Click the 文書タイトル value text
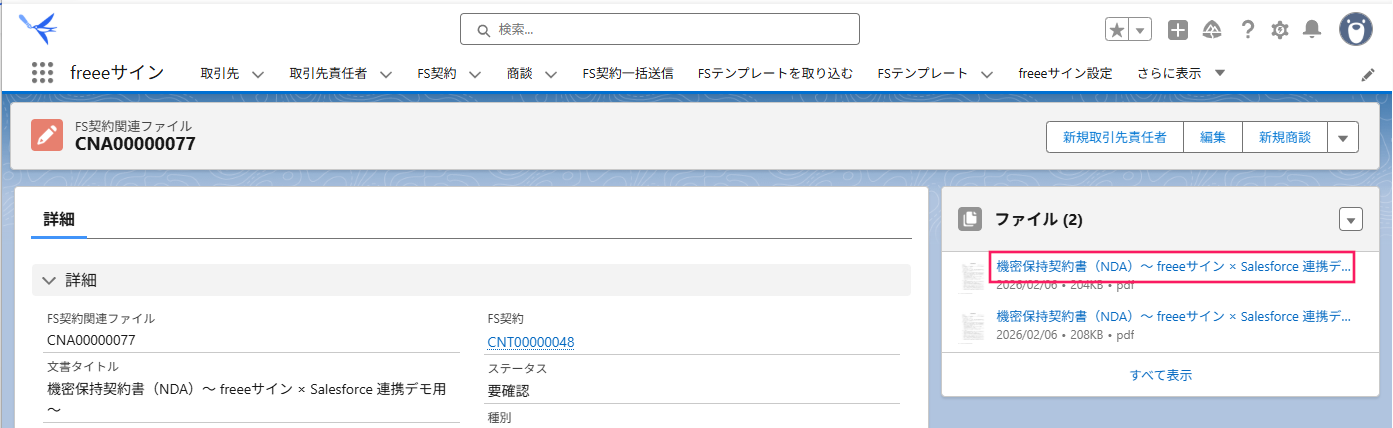The image size is (1393, 428). click(x=247, y=399)
